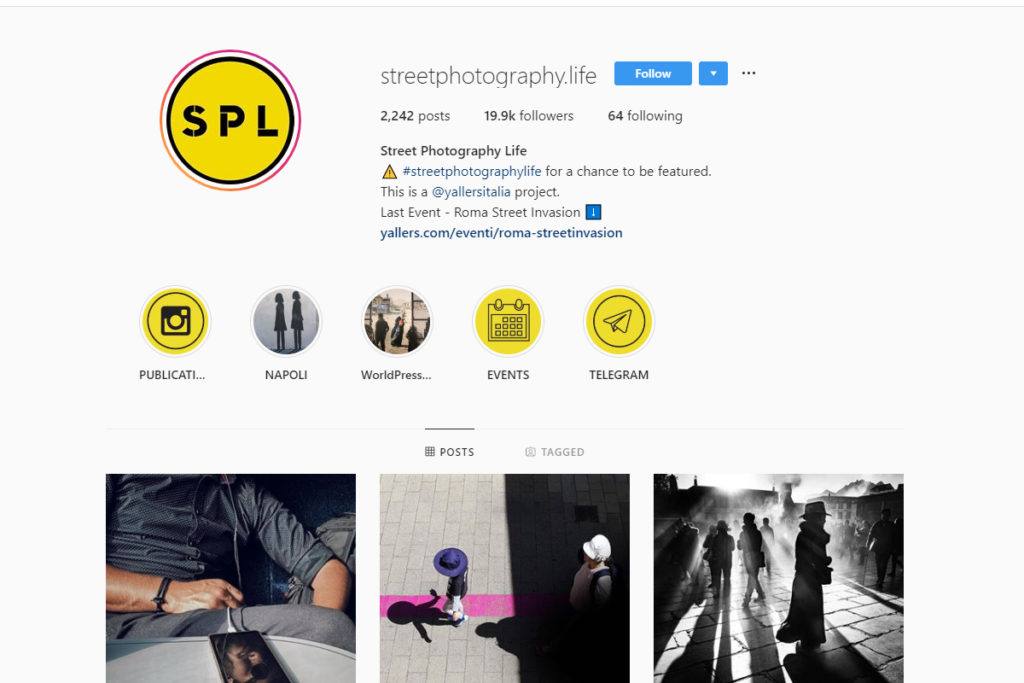Screen dimensions: 1024x683
Task: Open the #streetphotographylife hashtag link
Action: click(472, 171)
